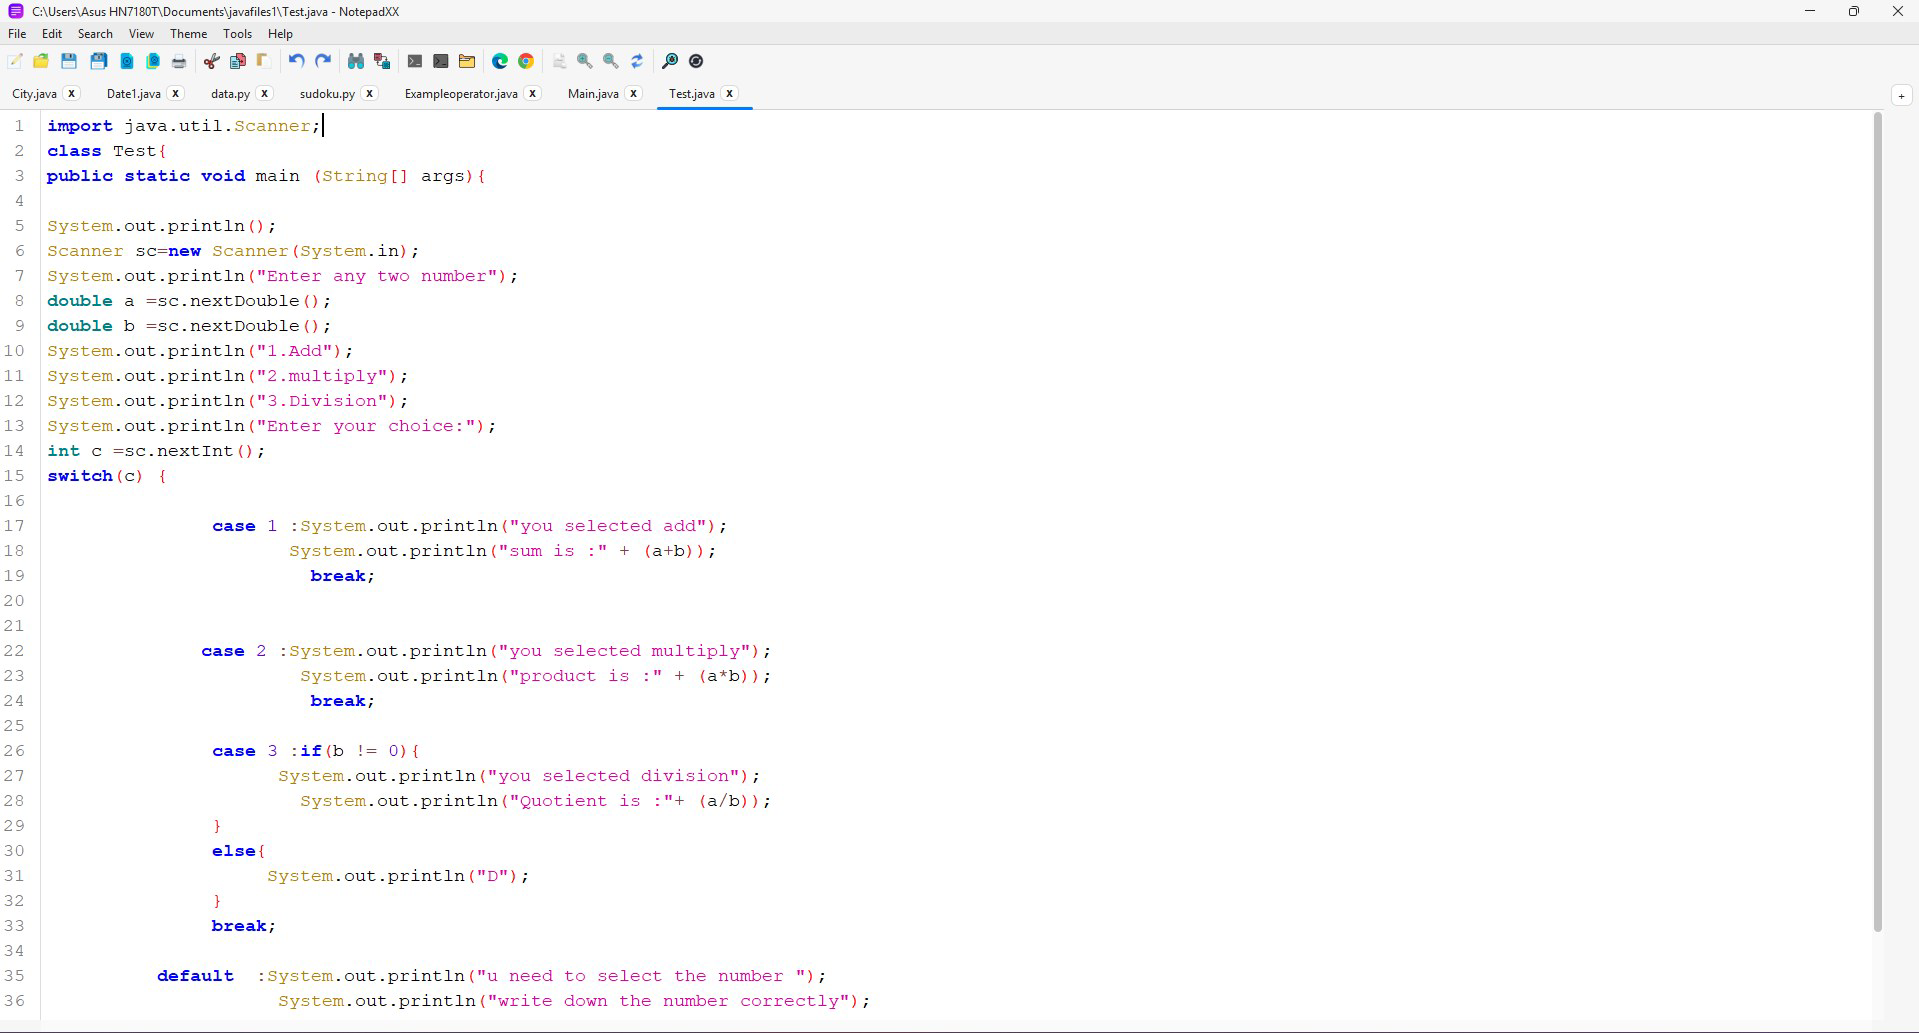Click the Undo arrow icon

pos(296,61)
